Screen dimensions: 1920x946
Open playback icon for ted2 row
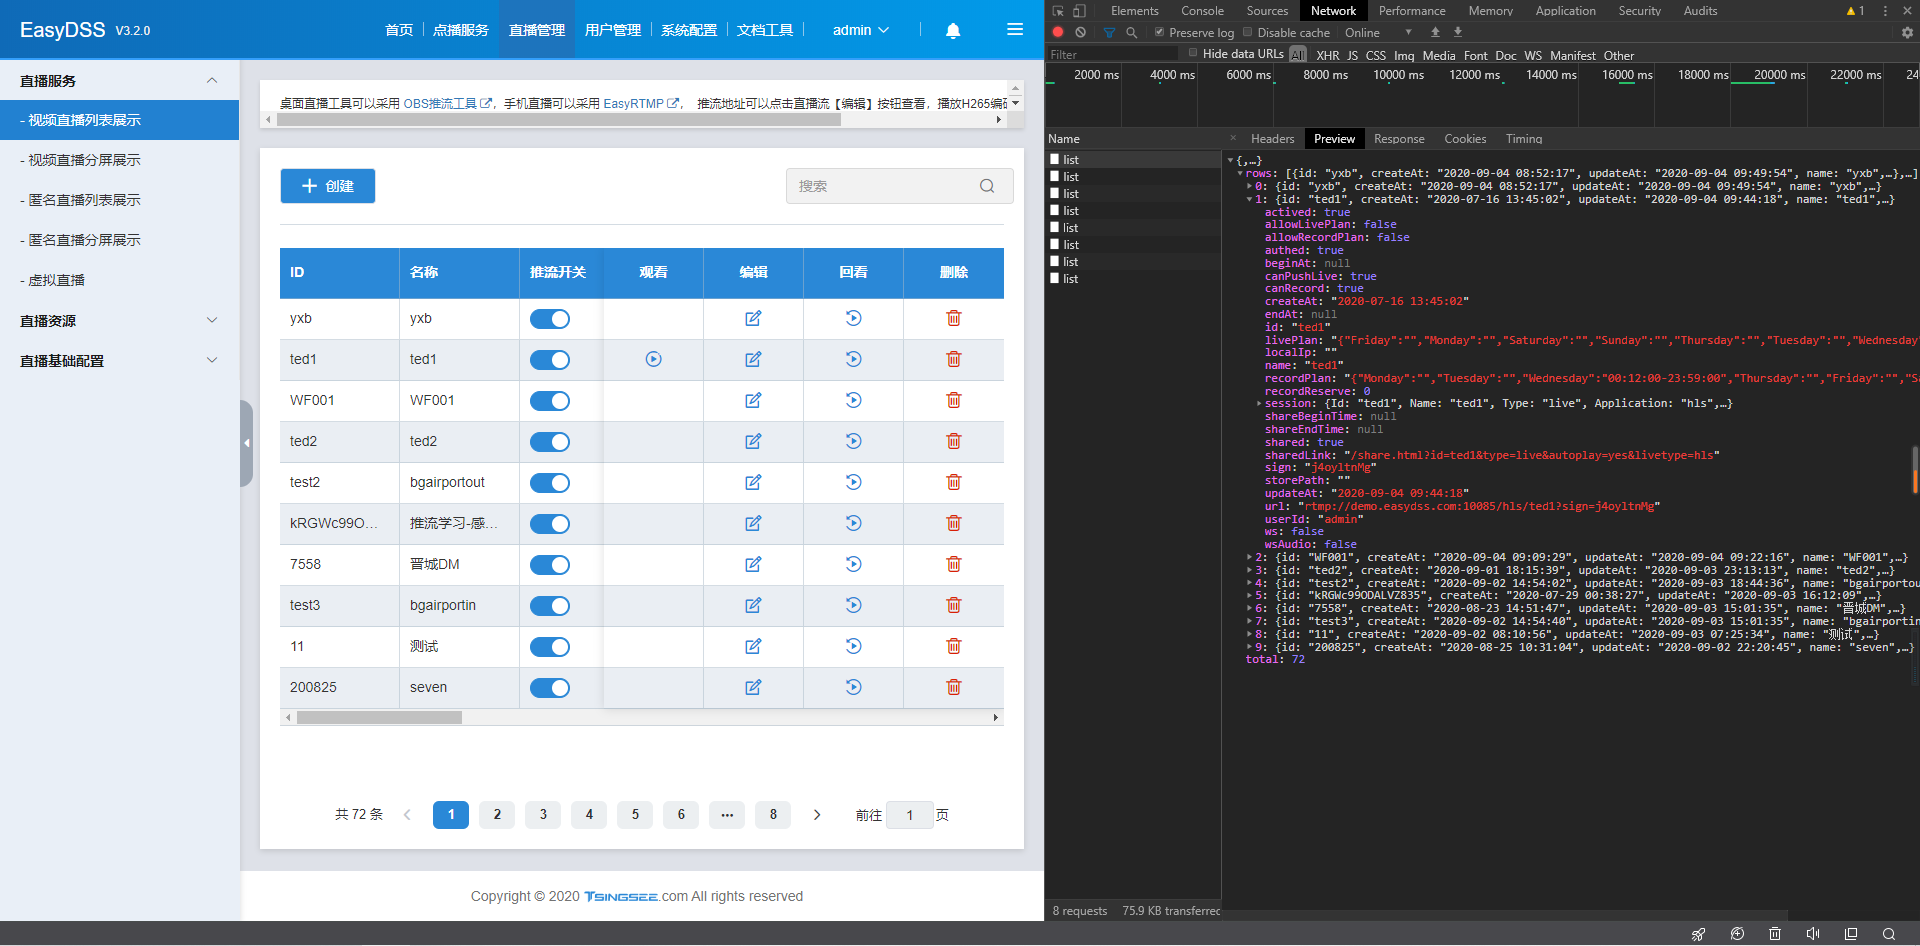pyautogui.click(x=853, y=441)
